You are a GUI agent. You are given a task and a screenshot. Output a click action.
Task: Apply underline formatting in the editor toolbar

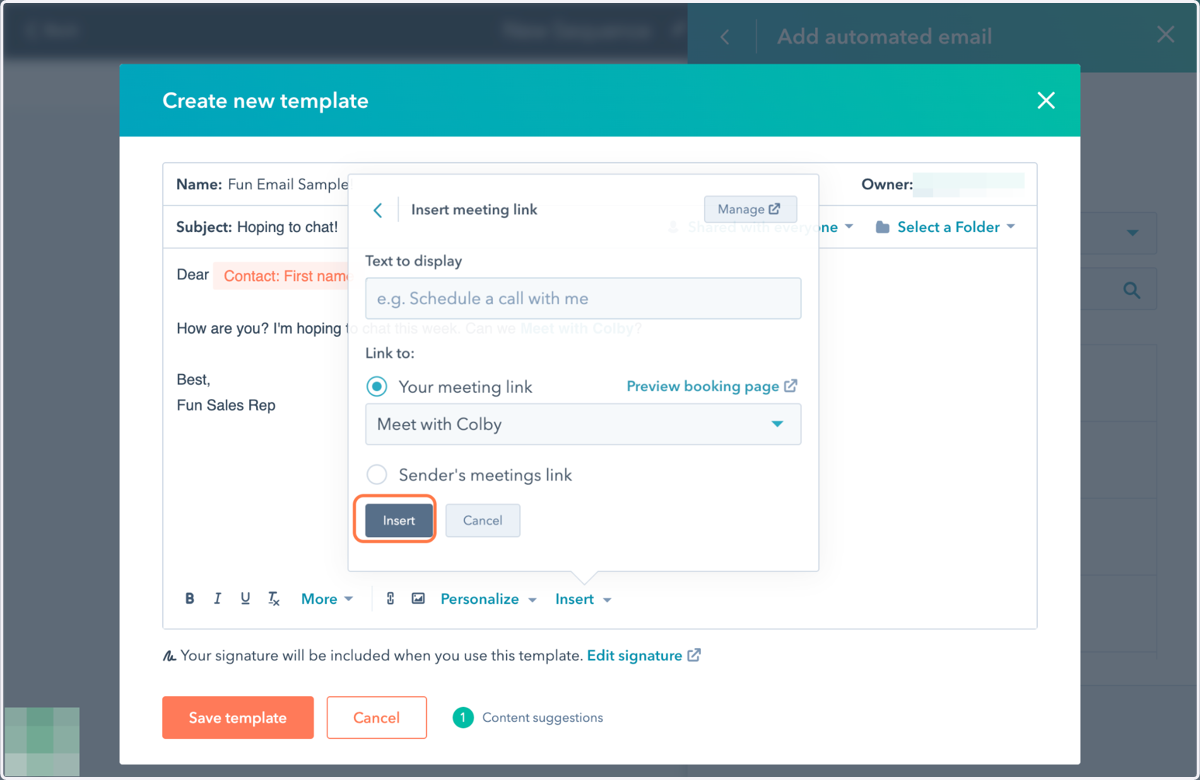tap(245, 599)
